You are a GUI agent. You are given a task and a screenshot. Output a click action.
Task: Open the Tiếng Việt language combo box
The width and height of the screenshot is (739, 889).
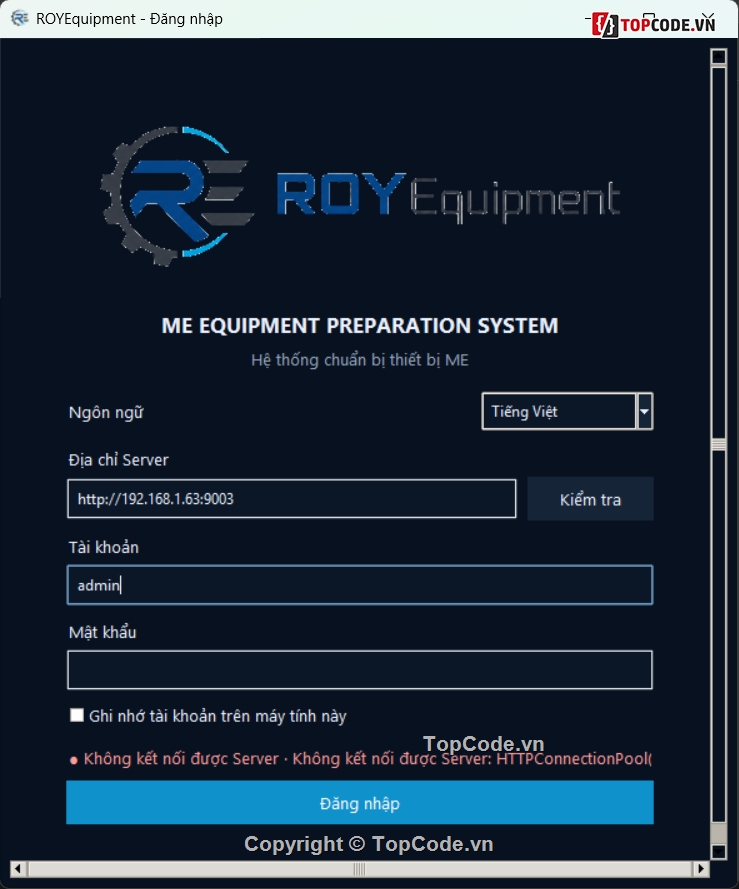tap(567, 411)
